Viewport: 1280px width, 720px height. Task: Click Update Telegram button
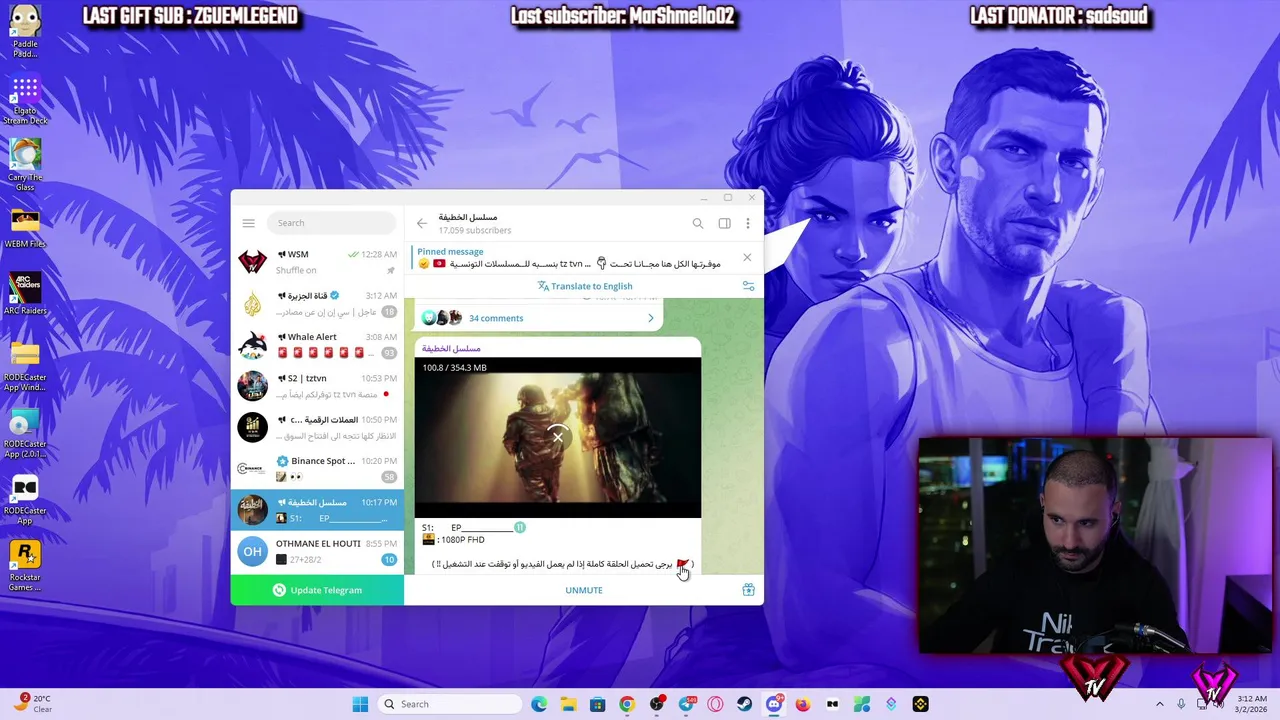(x=317, y=590)
